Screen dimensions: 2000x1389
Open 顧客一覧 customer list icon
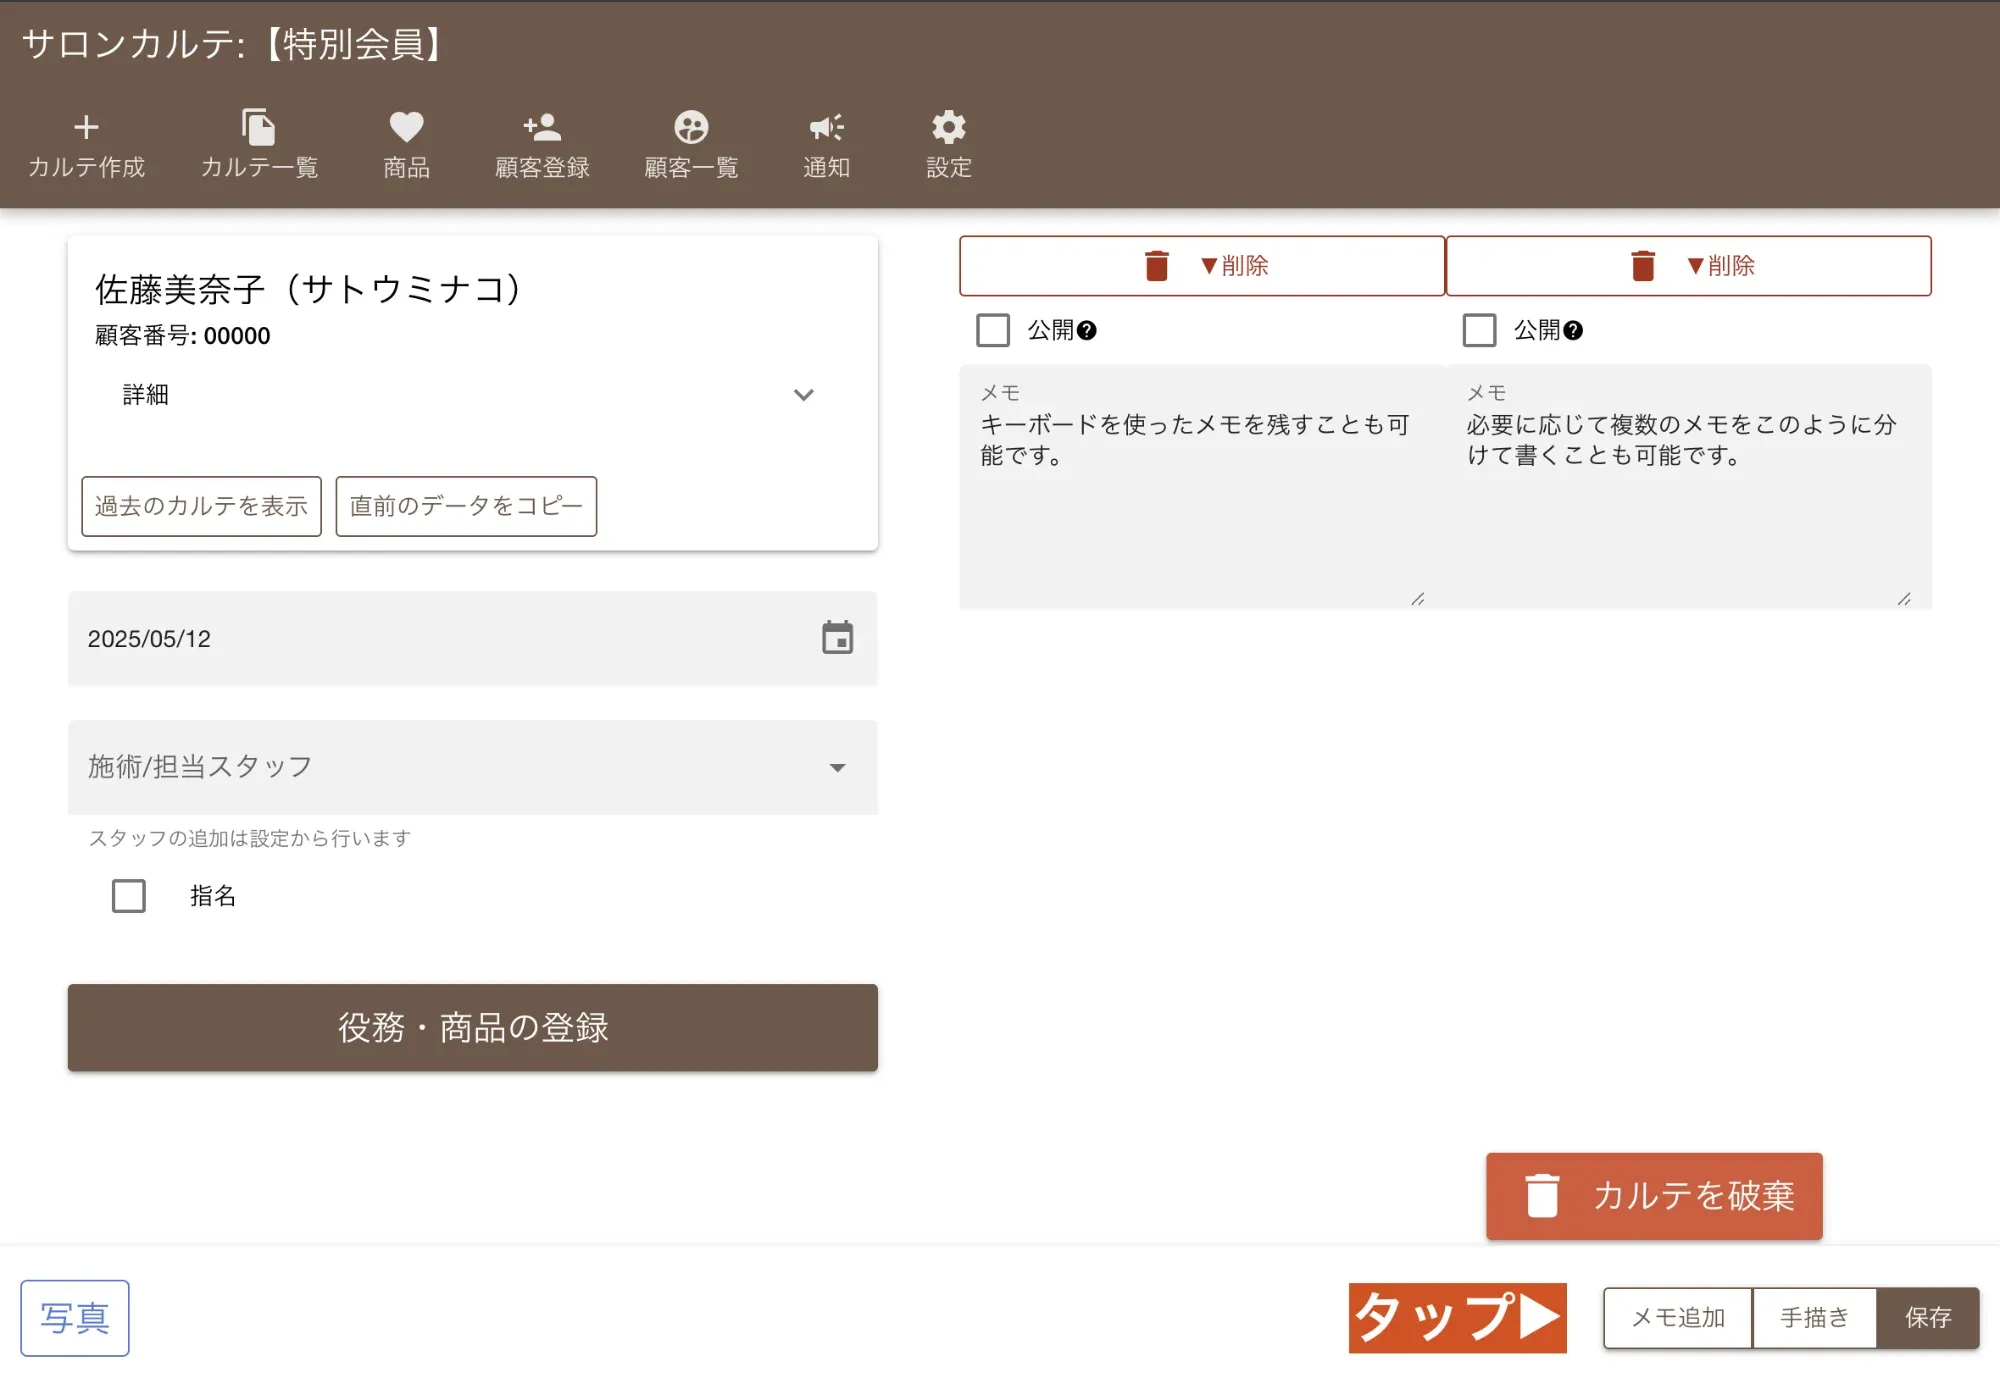point(690,145)
